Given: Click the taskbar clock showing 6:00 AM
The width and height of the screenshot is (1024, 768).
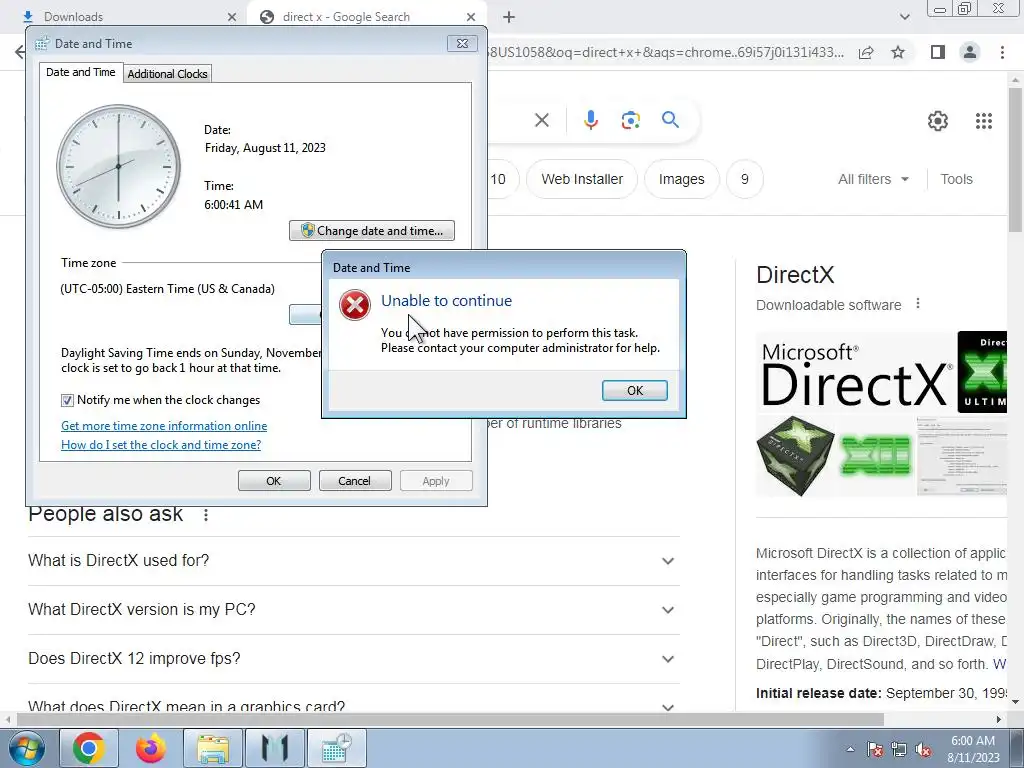Looking at the screenshot, I should coord(973,749).
